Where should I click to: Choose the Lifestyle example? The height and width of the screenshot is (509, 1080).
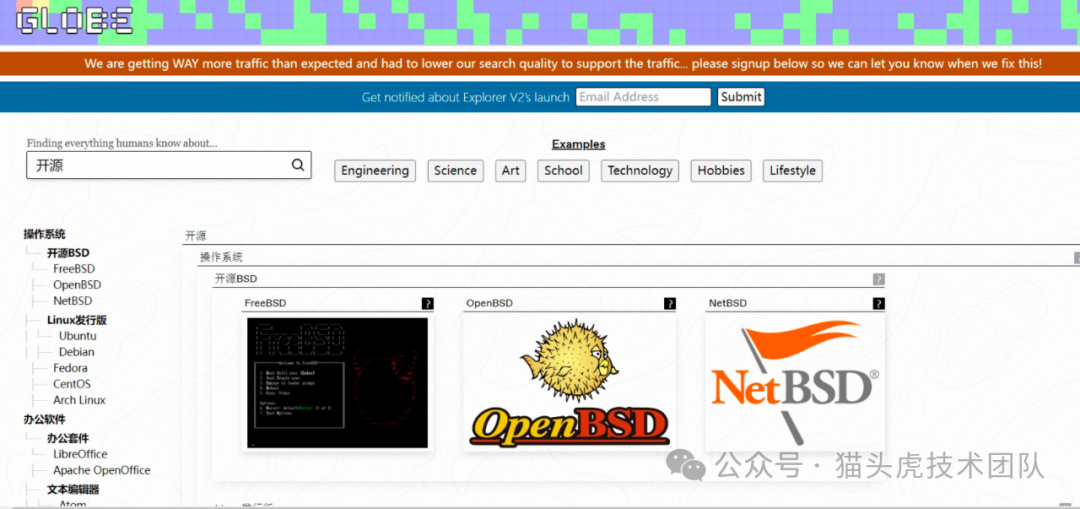pyautogui.click(x=792, y=171)
